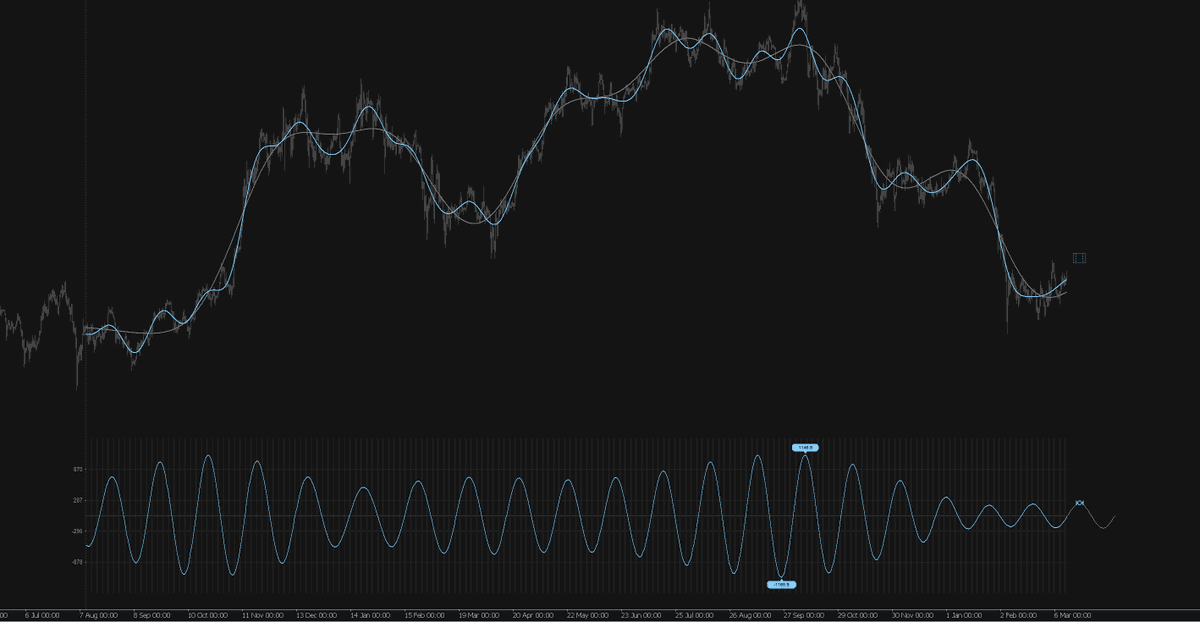The height and width of the screenshot is (622, 1200).
Task: Click the 8 Sep 00:00 date label
Action: click(x=151, y=616)
